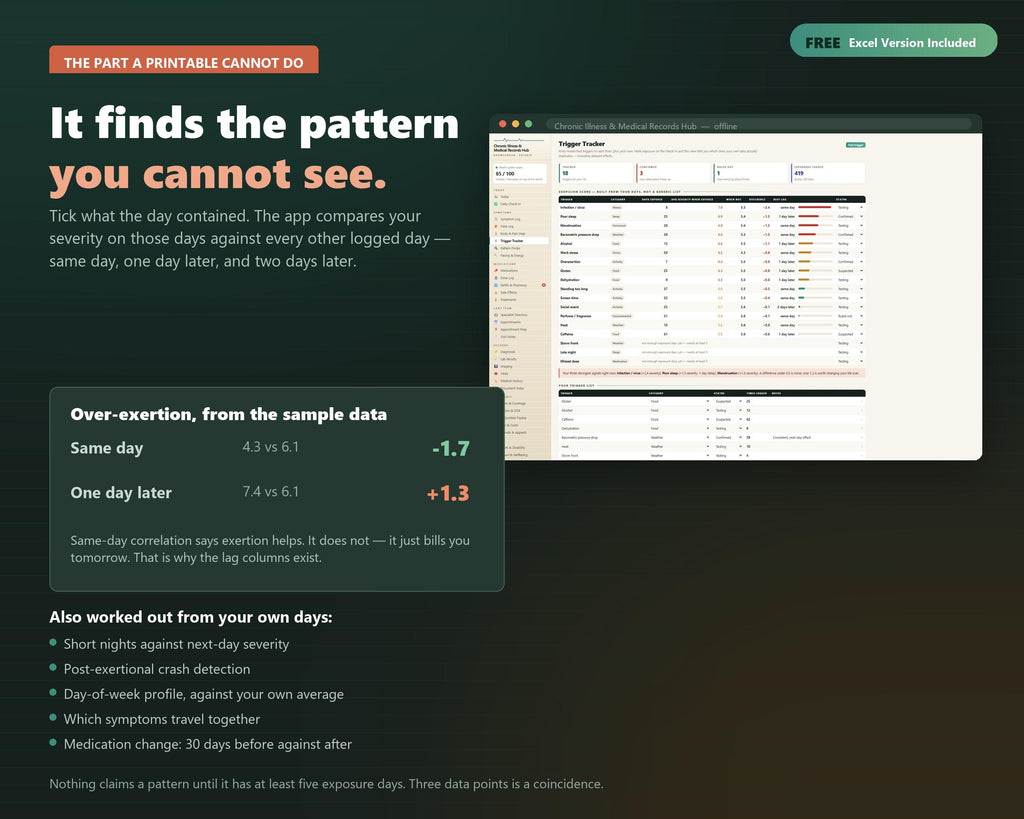1024x819 pixels.
Task: Click the Over-exertion sample data card
Action: pyautogui.click(x=277, y=489)
